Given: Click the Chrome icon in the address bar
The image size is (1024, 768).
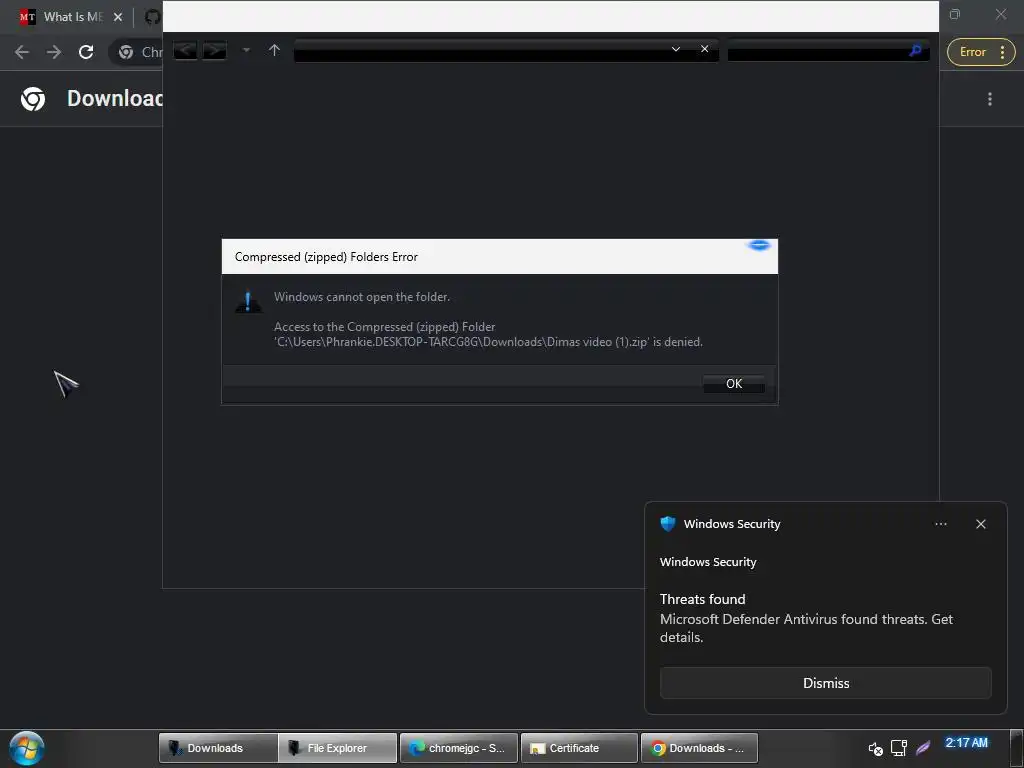Looking at the screenshot, I should pos(126,52).
